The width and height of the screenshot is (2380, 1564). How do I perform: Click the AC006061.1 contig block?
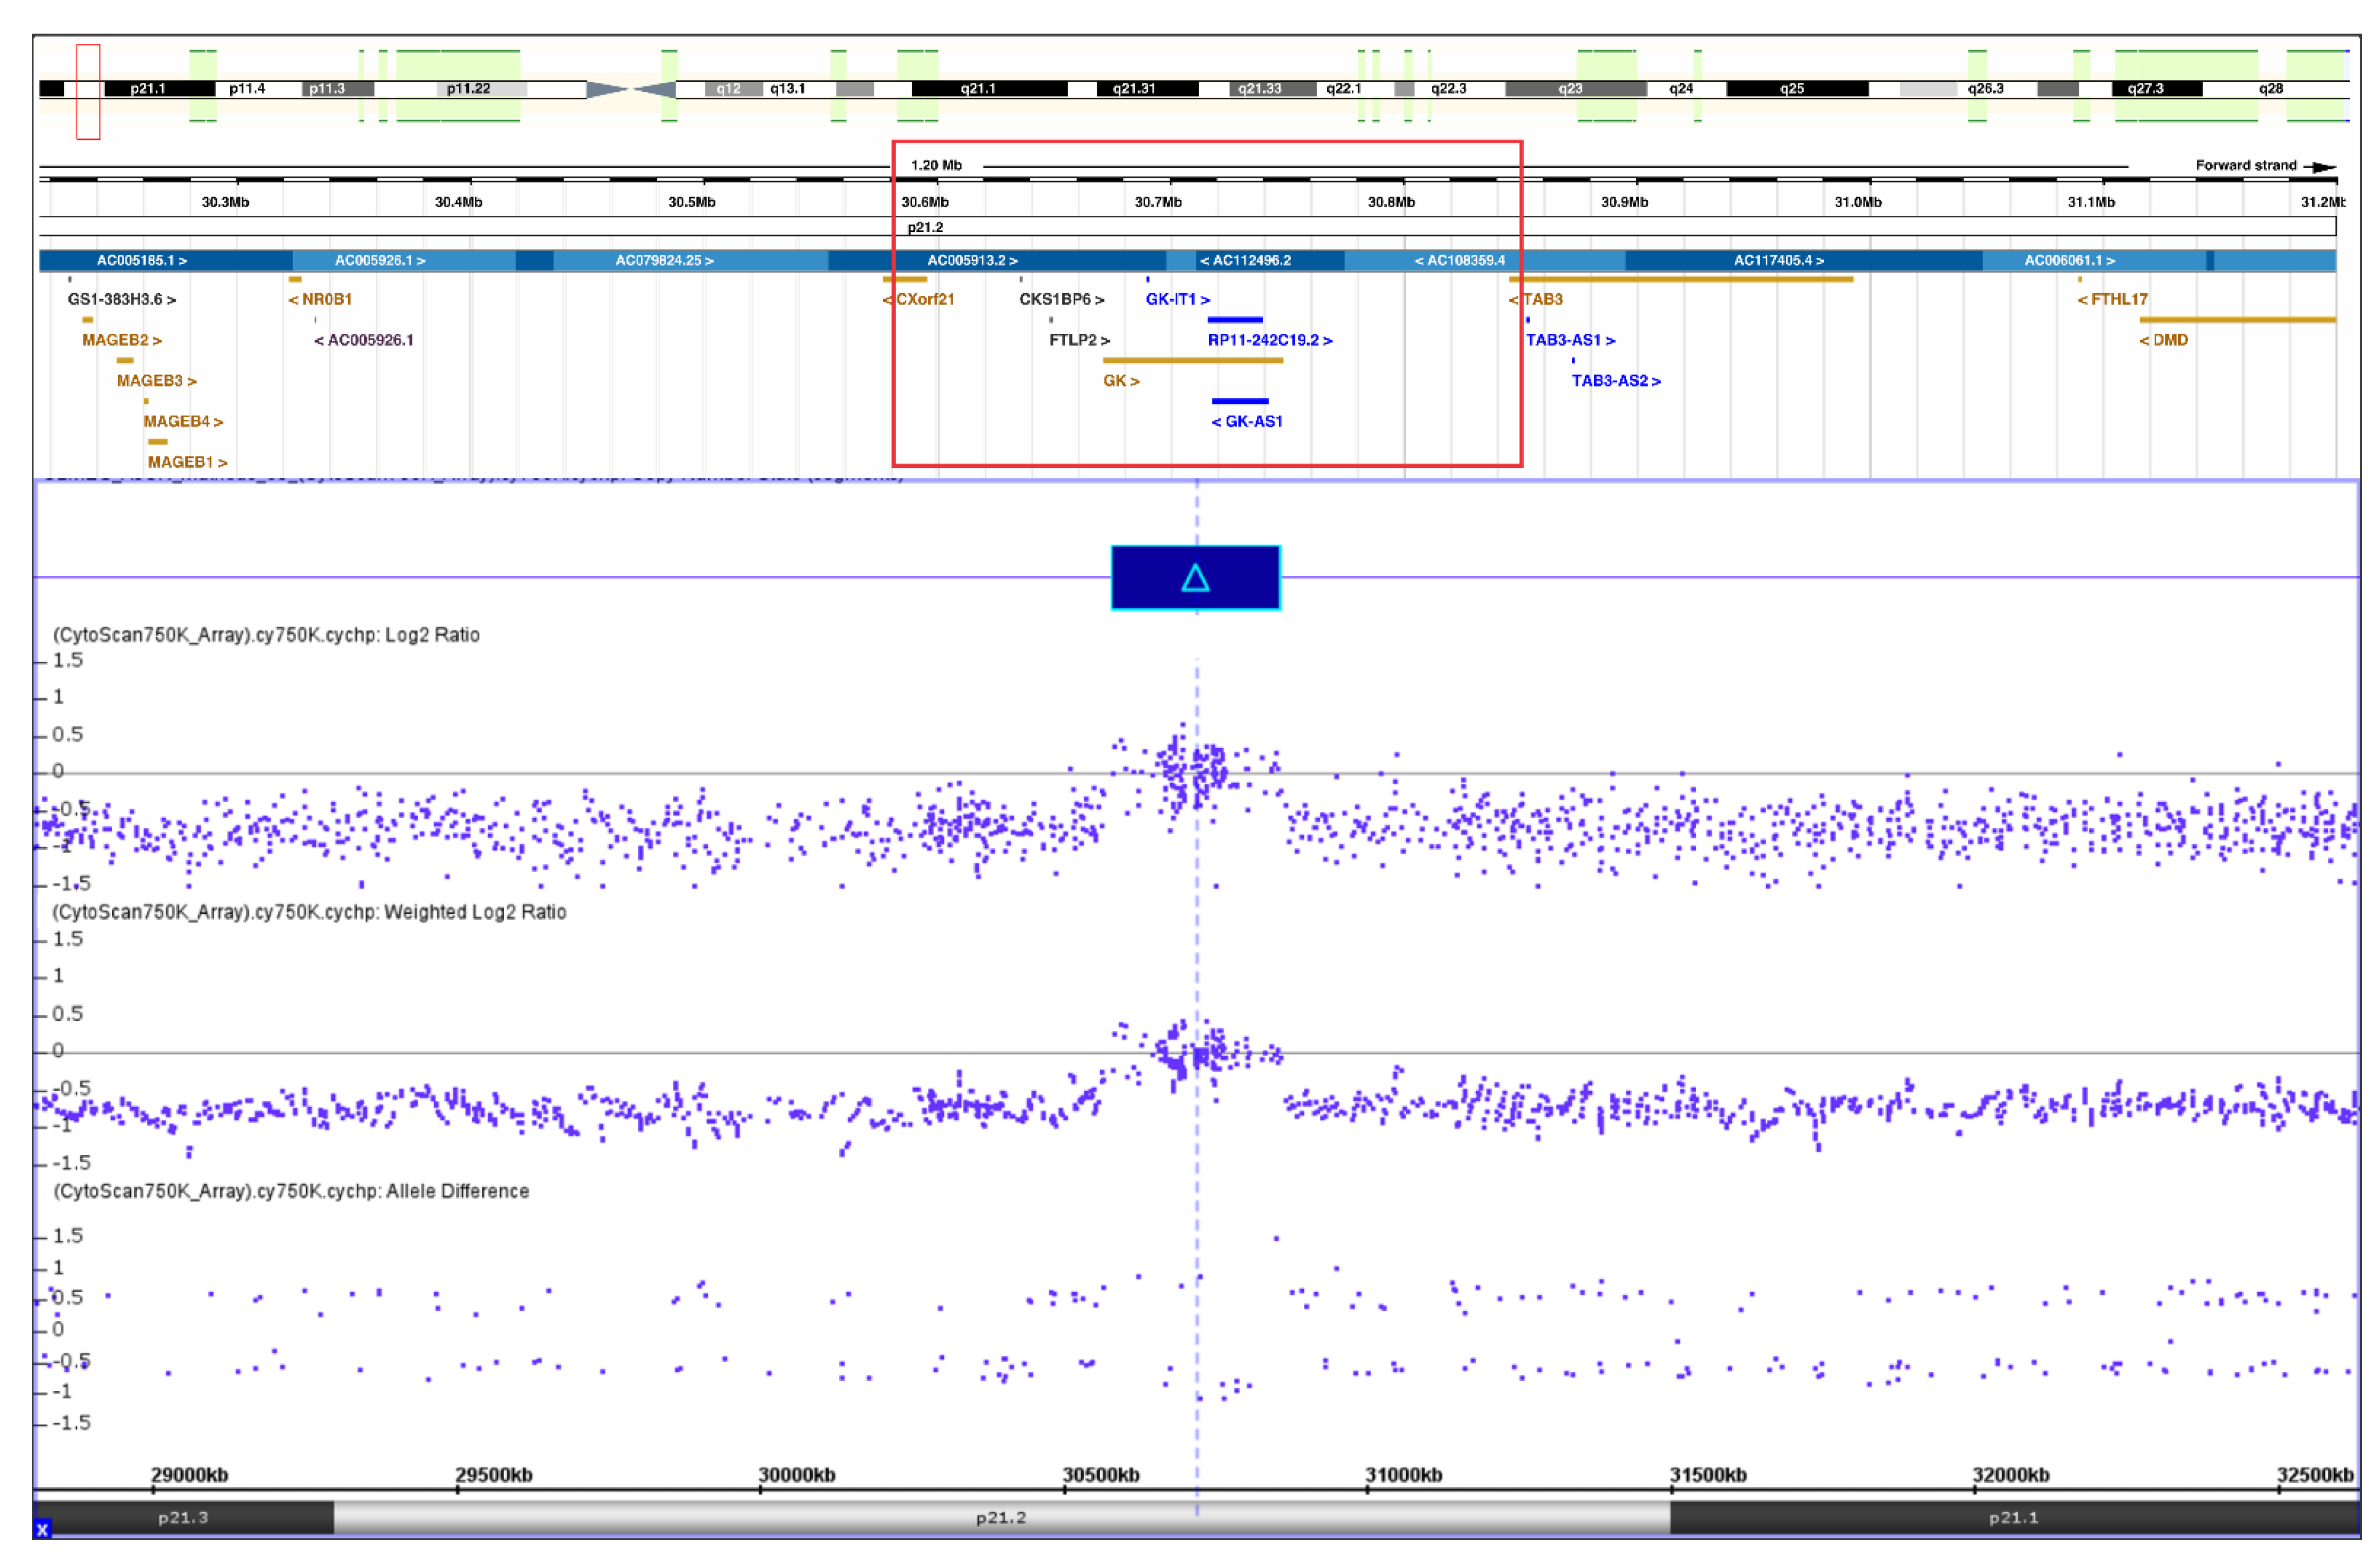[2094, 260]
